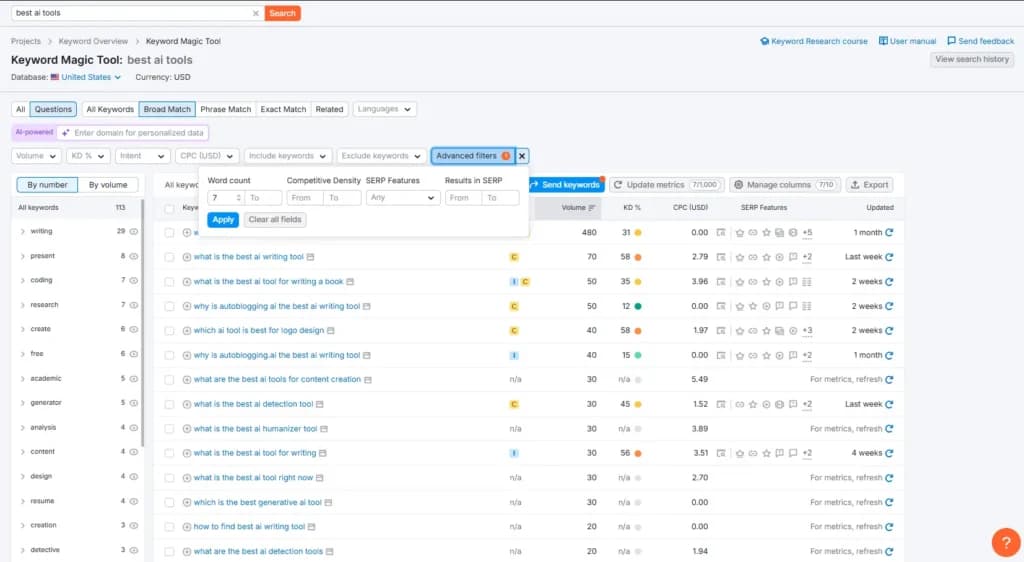Screen dimensions: 1024x562
Task: Click the Competitive Density 'From' field
Action: click(x=305, y=198)
